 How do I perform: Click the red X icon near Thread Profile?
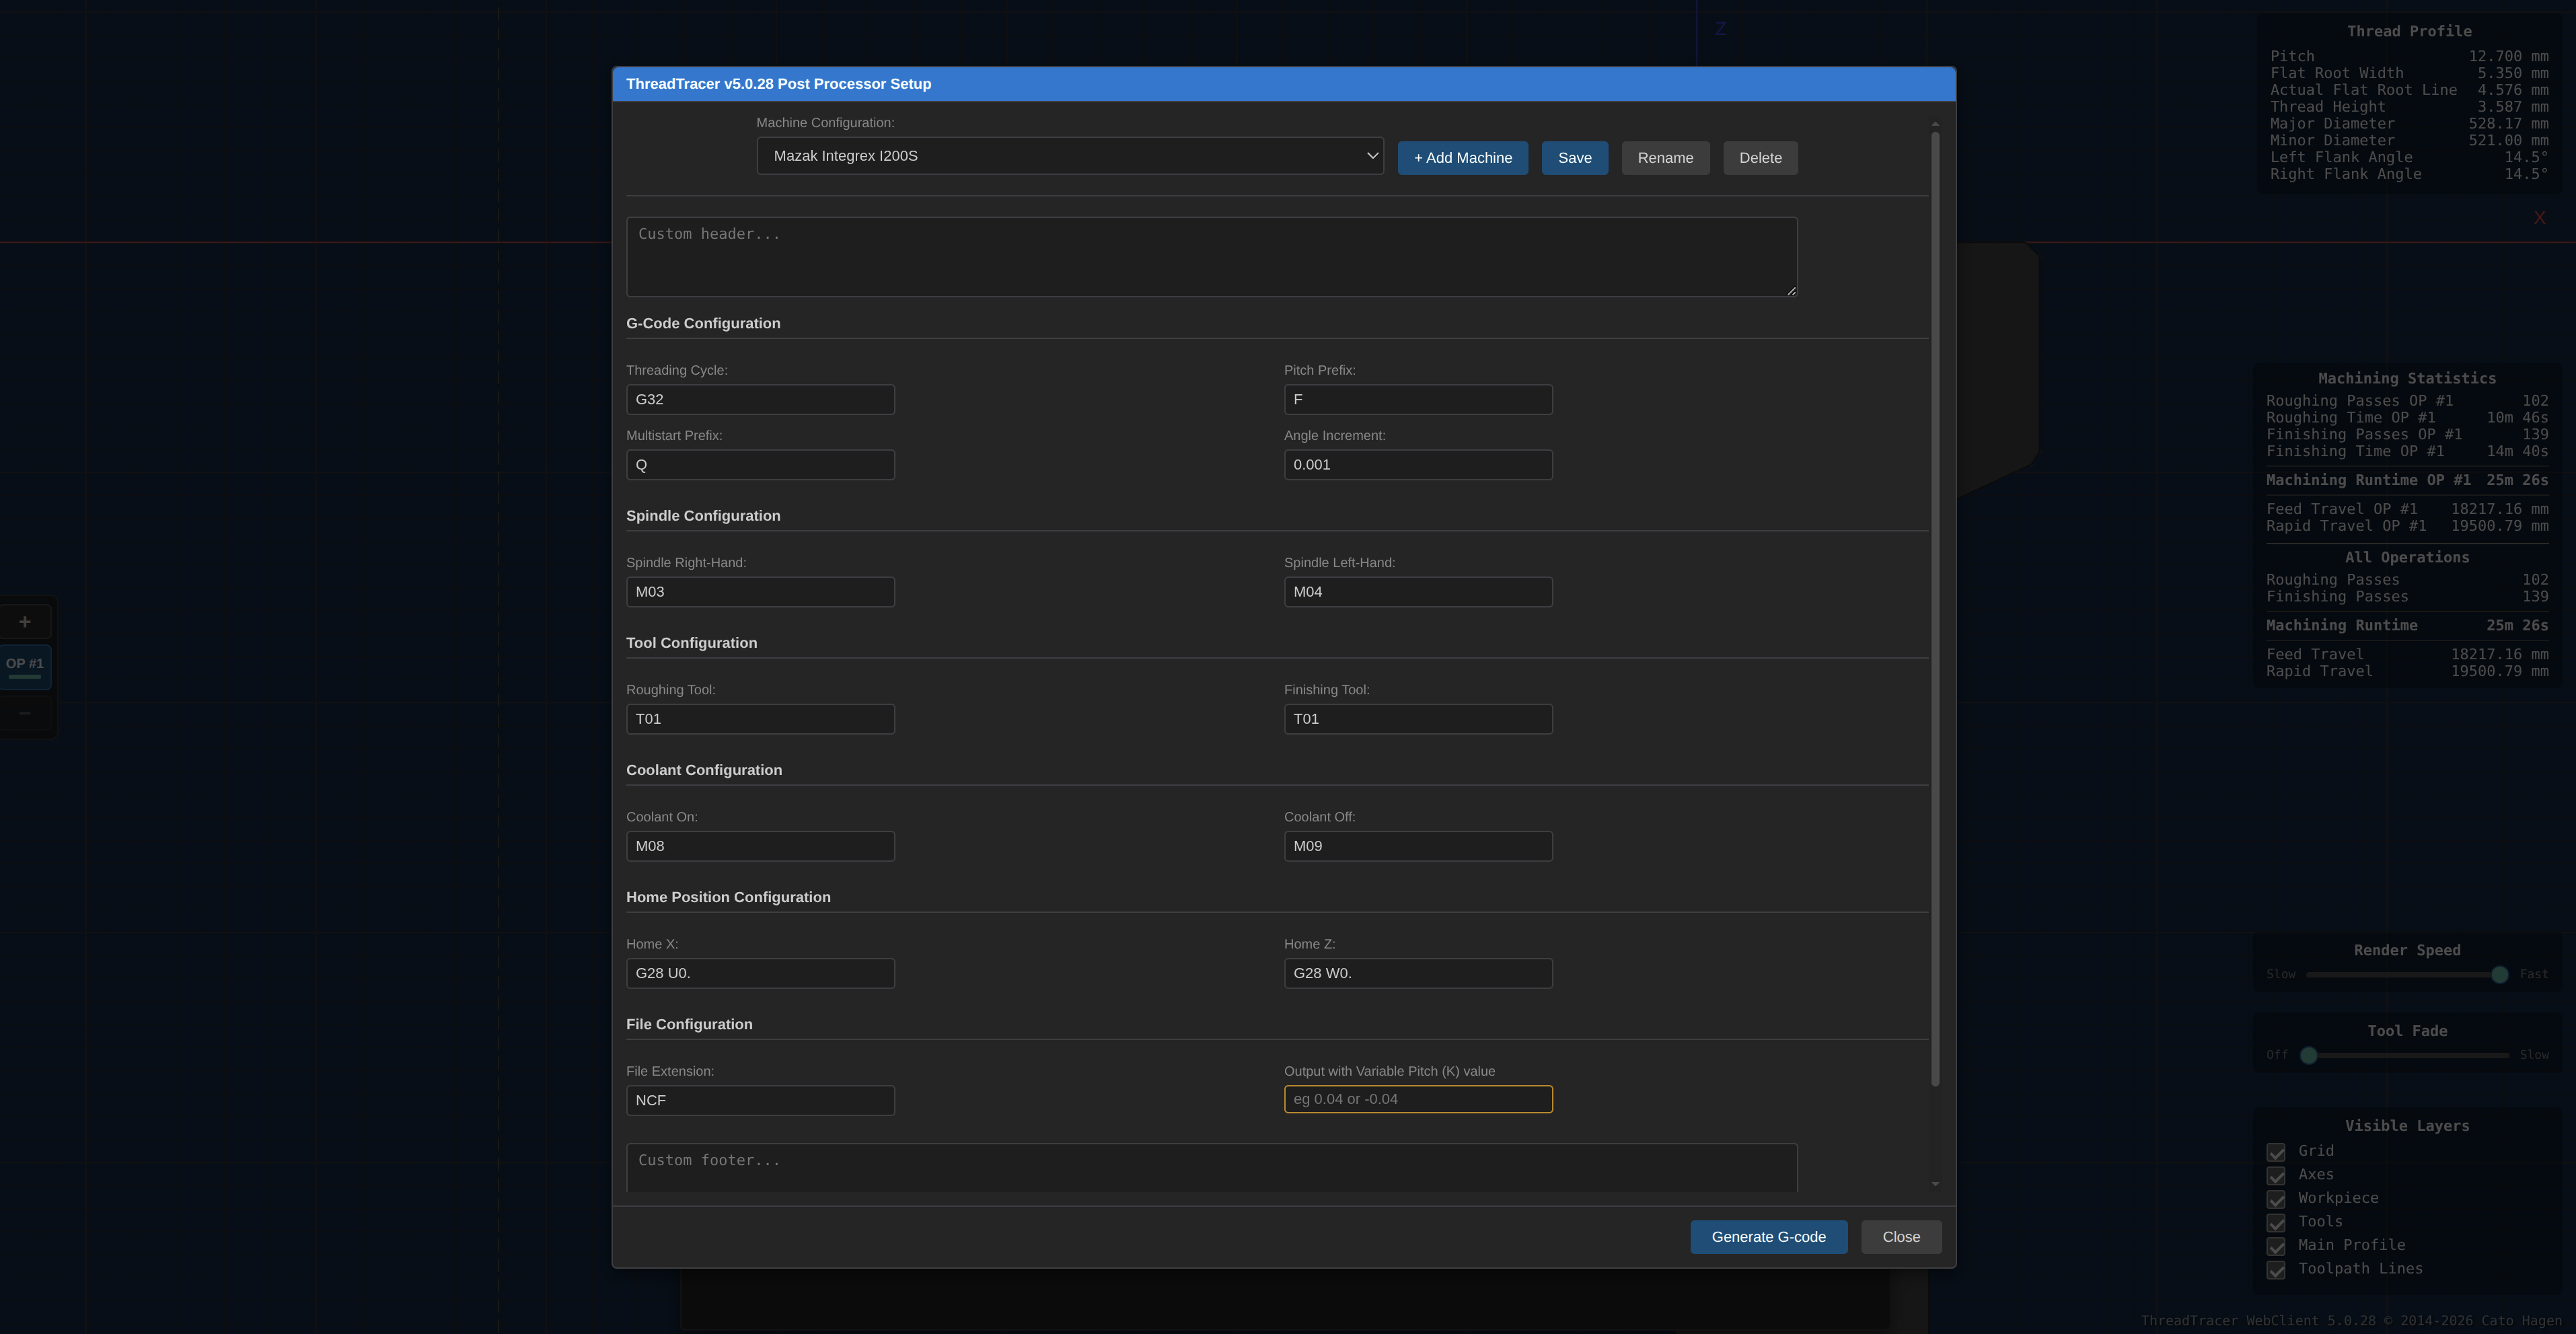[2540, 217]
